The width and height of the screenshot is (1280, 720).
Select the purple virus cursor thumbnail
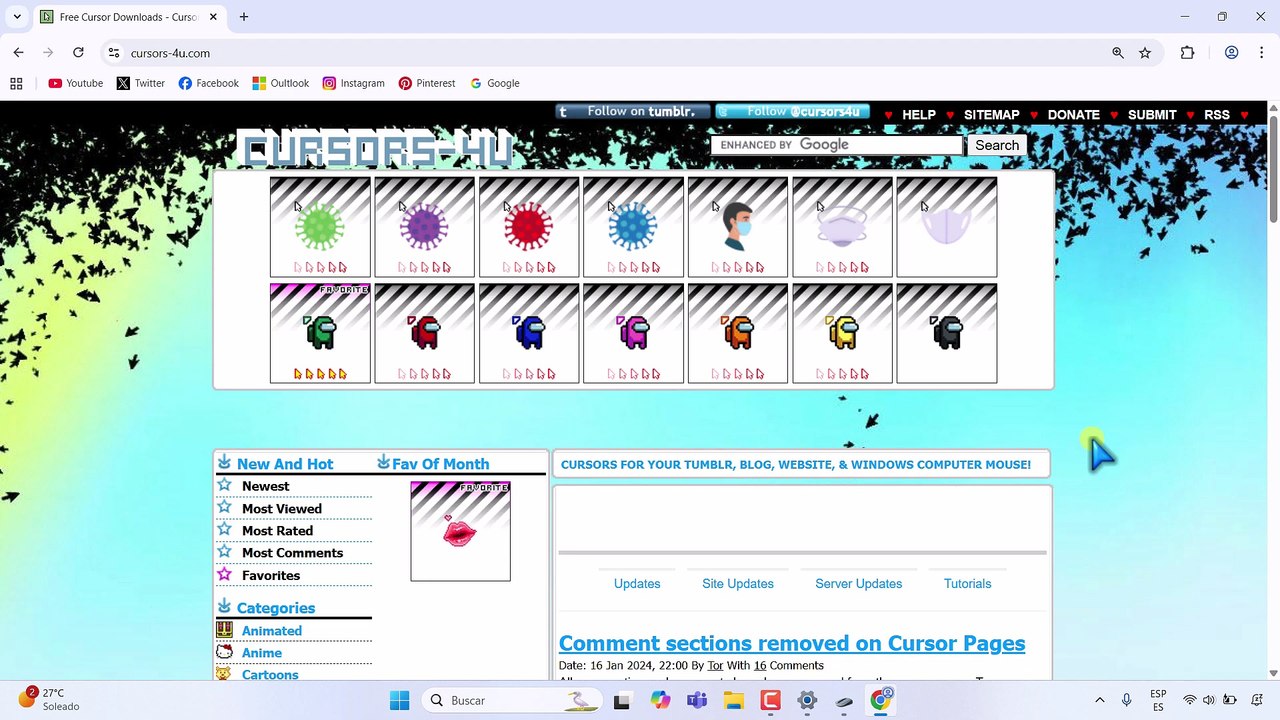point(424,227)
